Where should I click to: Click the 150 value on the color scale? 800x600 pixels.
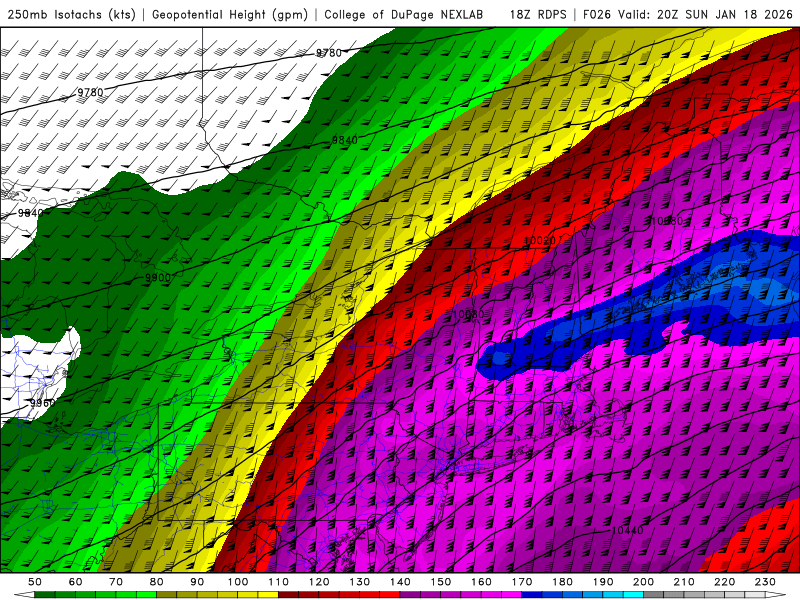click(441, 582)
